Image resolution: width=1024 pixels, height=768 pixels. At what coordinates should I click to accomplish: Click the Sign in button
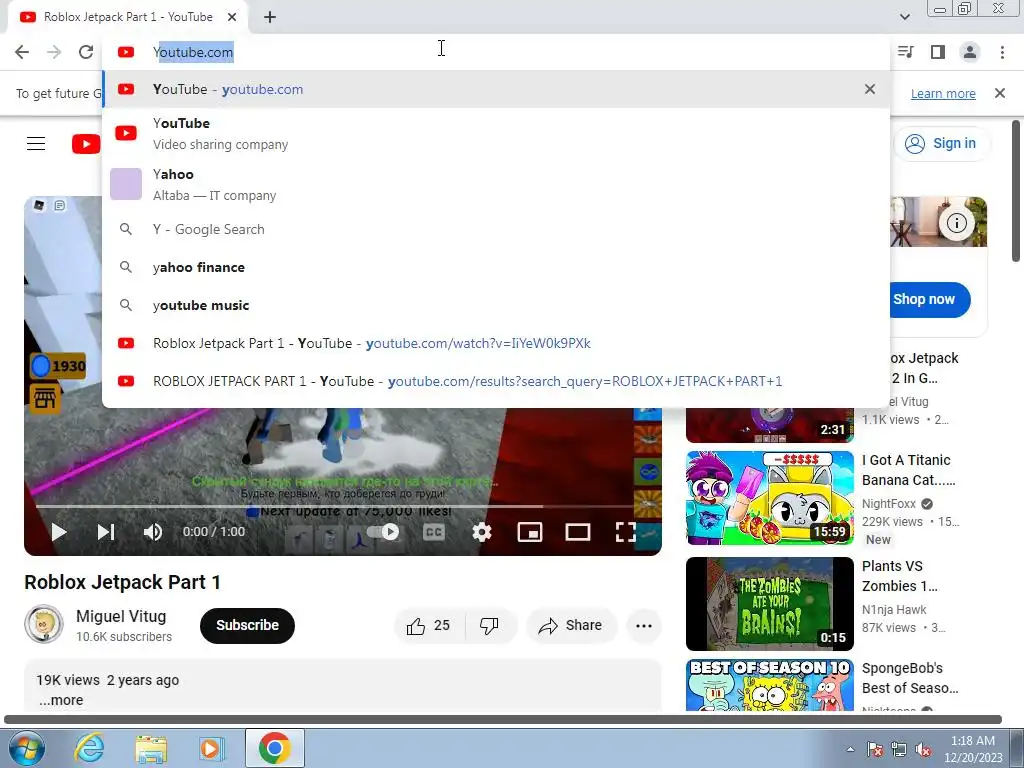click(941, 143)
